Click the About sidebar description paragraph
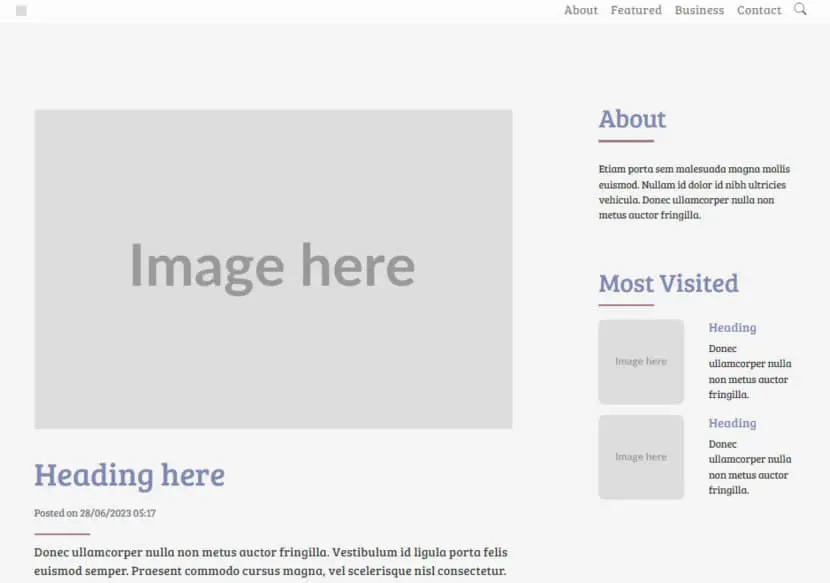The image size is (830, 583). pyautogui.click(x=694, y=192)
